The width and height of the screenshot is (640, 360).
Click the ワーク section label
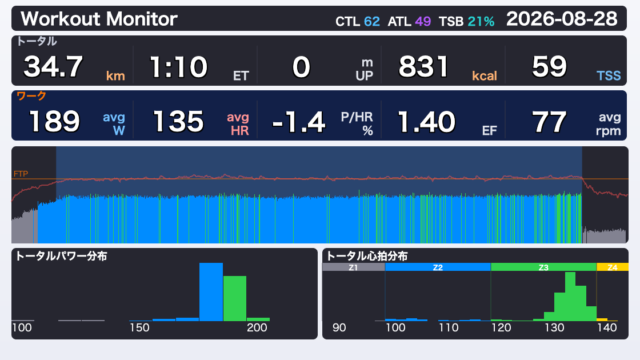pos(31,96)
